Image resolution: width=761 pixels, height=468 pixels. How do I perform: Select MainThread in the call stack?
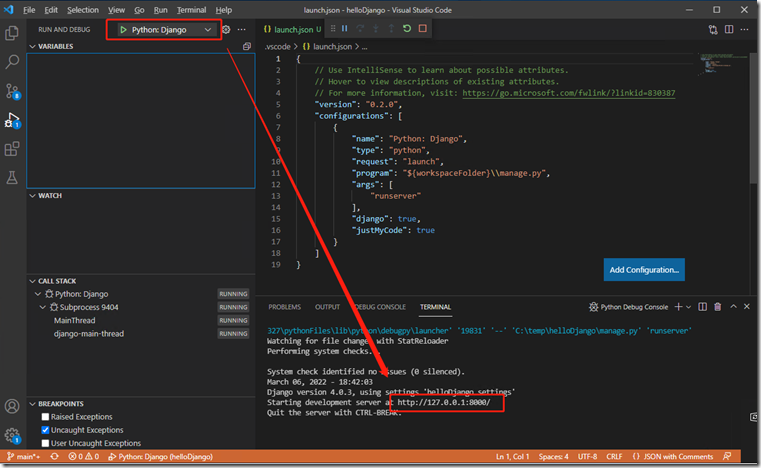pyautogui.click(x=74, y=320)
